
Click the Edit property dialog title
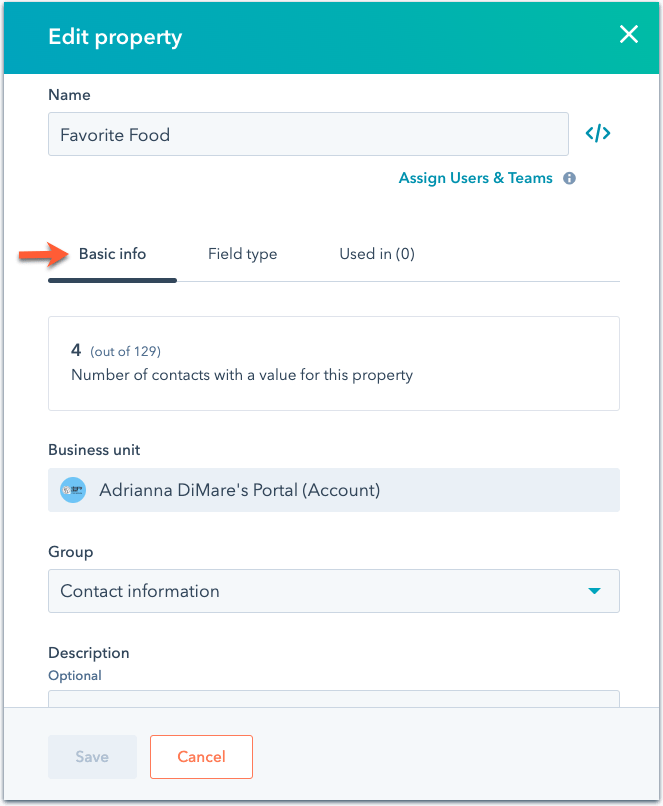[114, 36]
